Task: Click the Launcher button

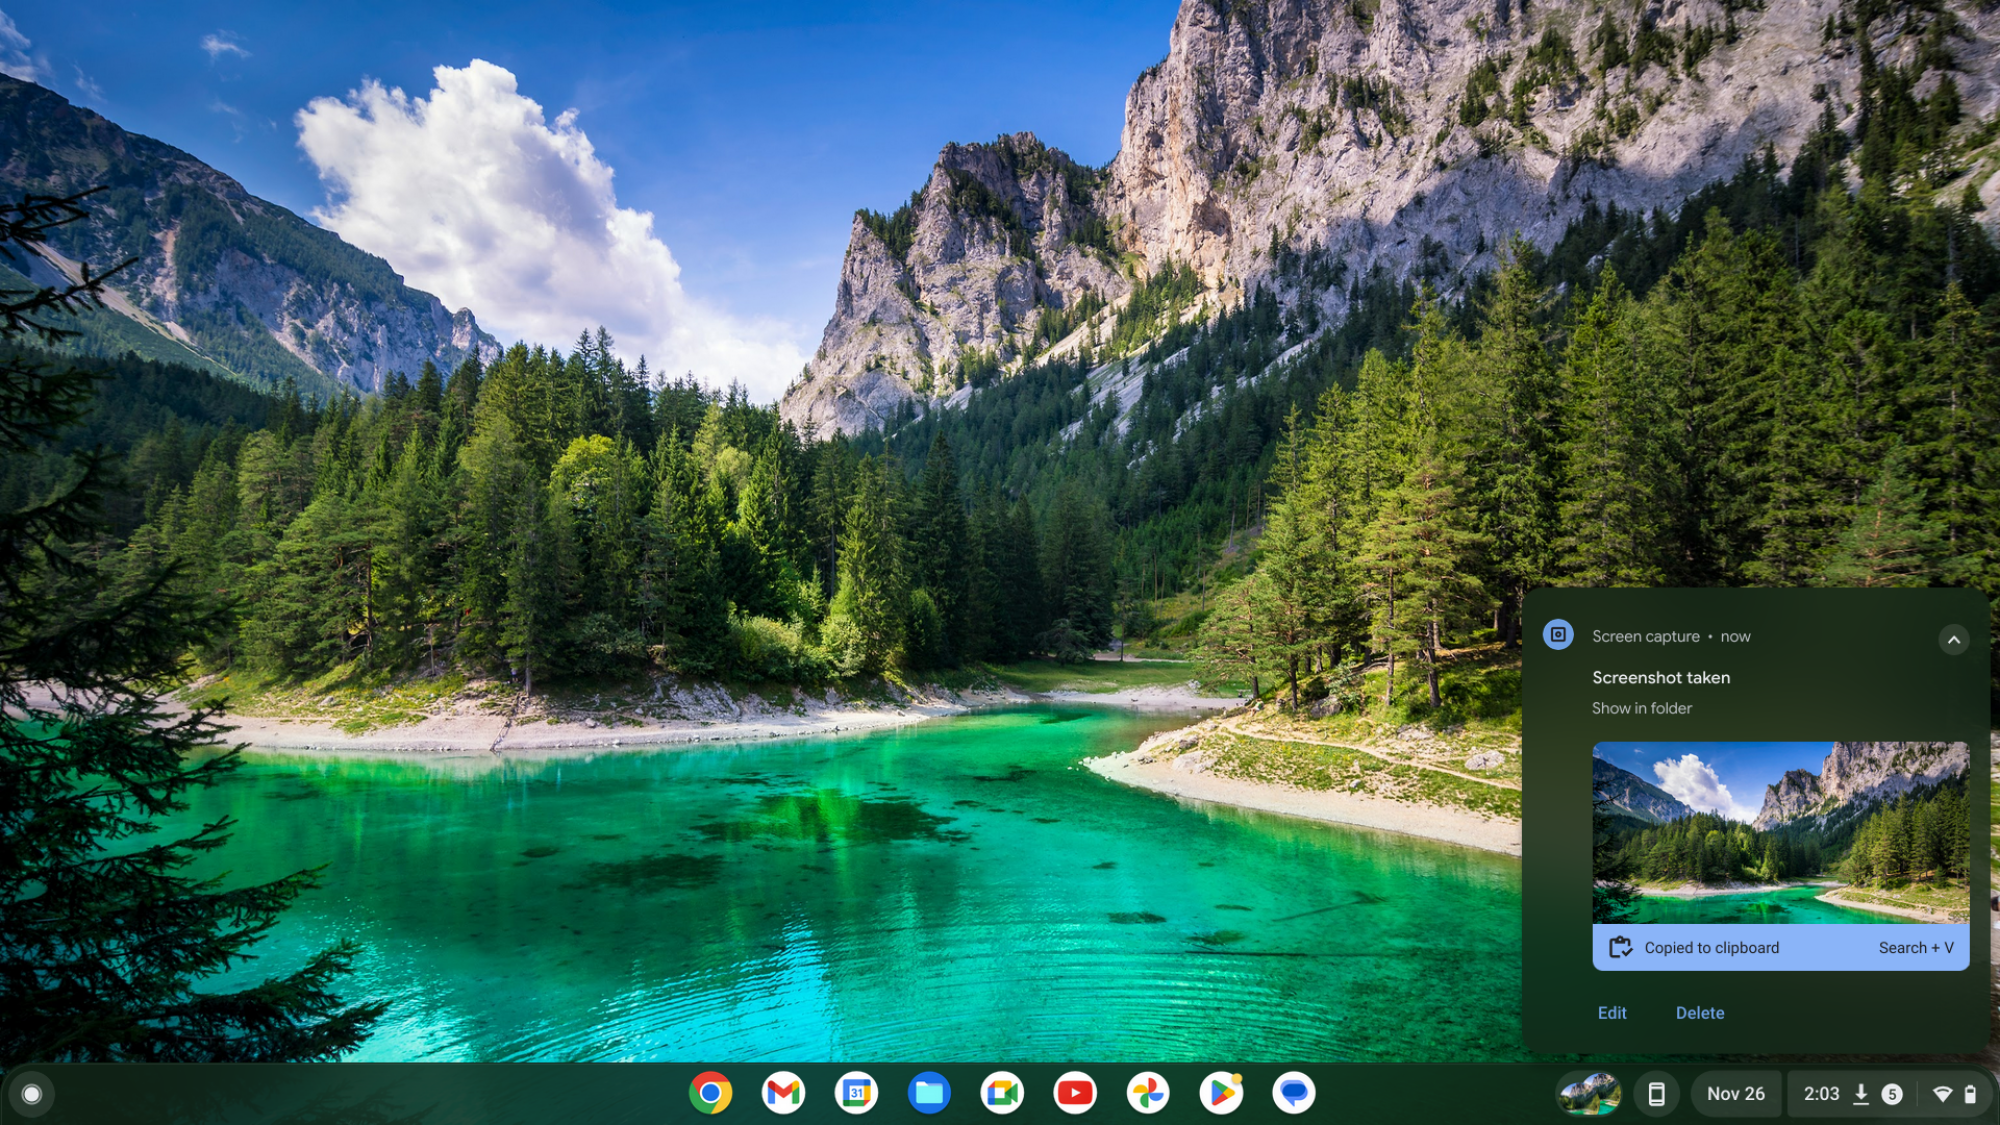Action: click(x=30, y=1093)
